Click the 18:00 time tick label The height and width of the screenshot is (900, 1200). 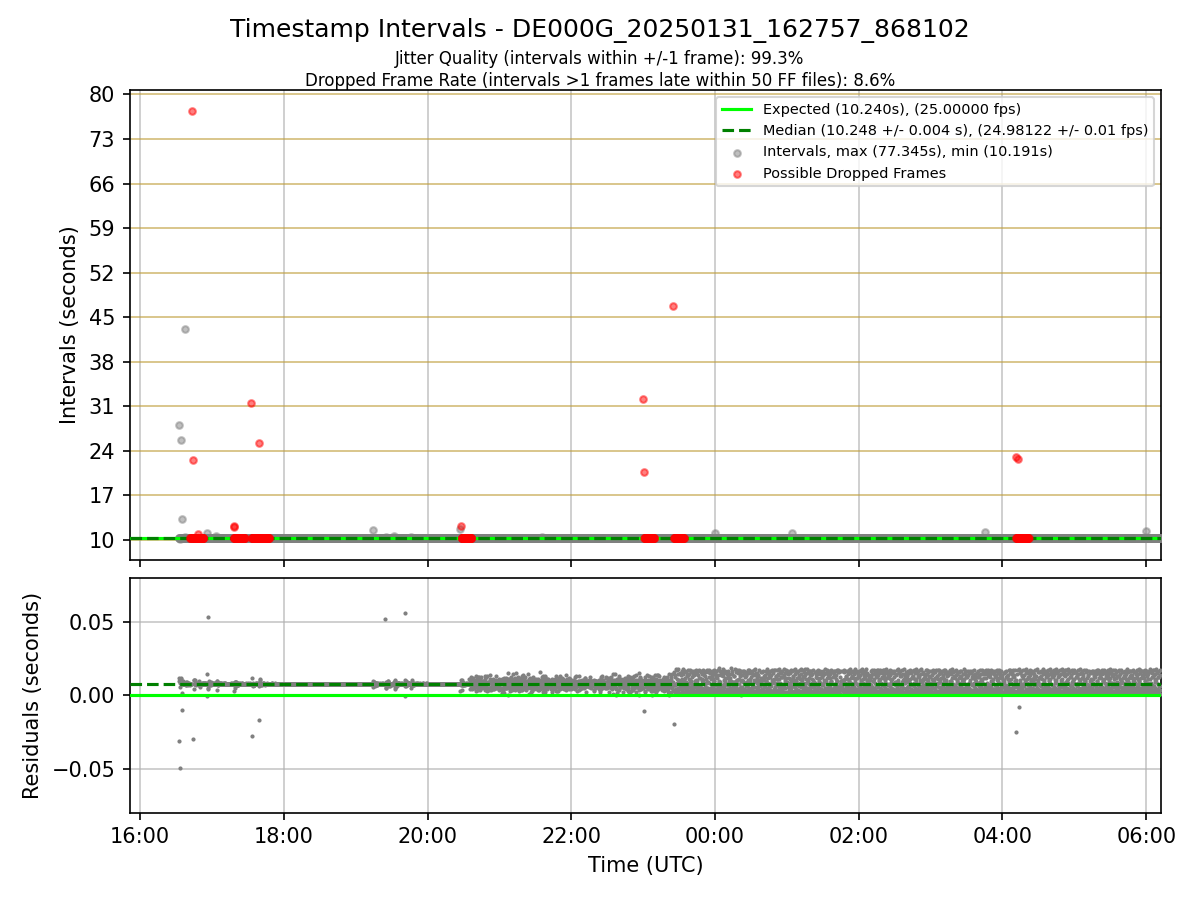284,834
